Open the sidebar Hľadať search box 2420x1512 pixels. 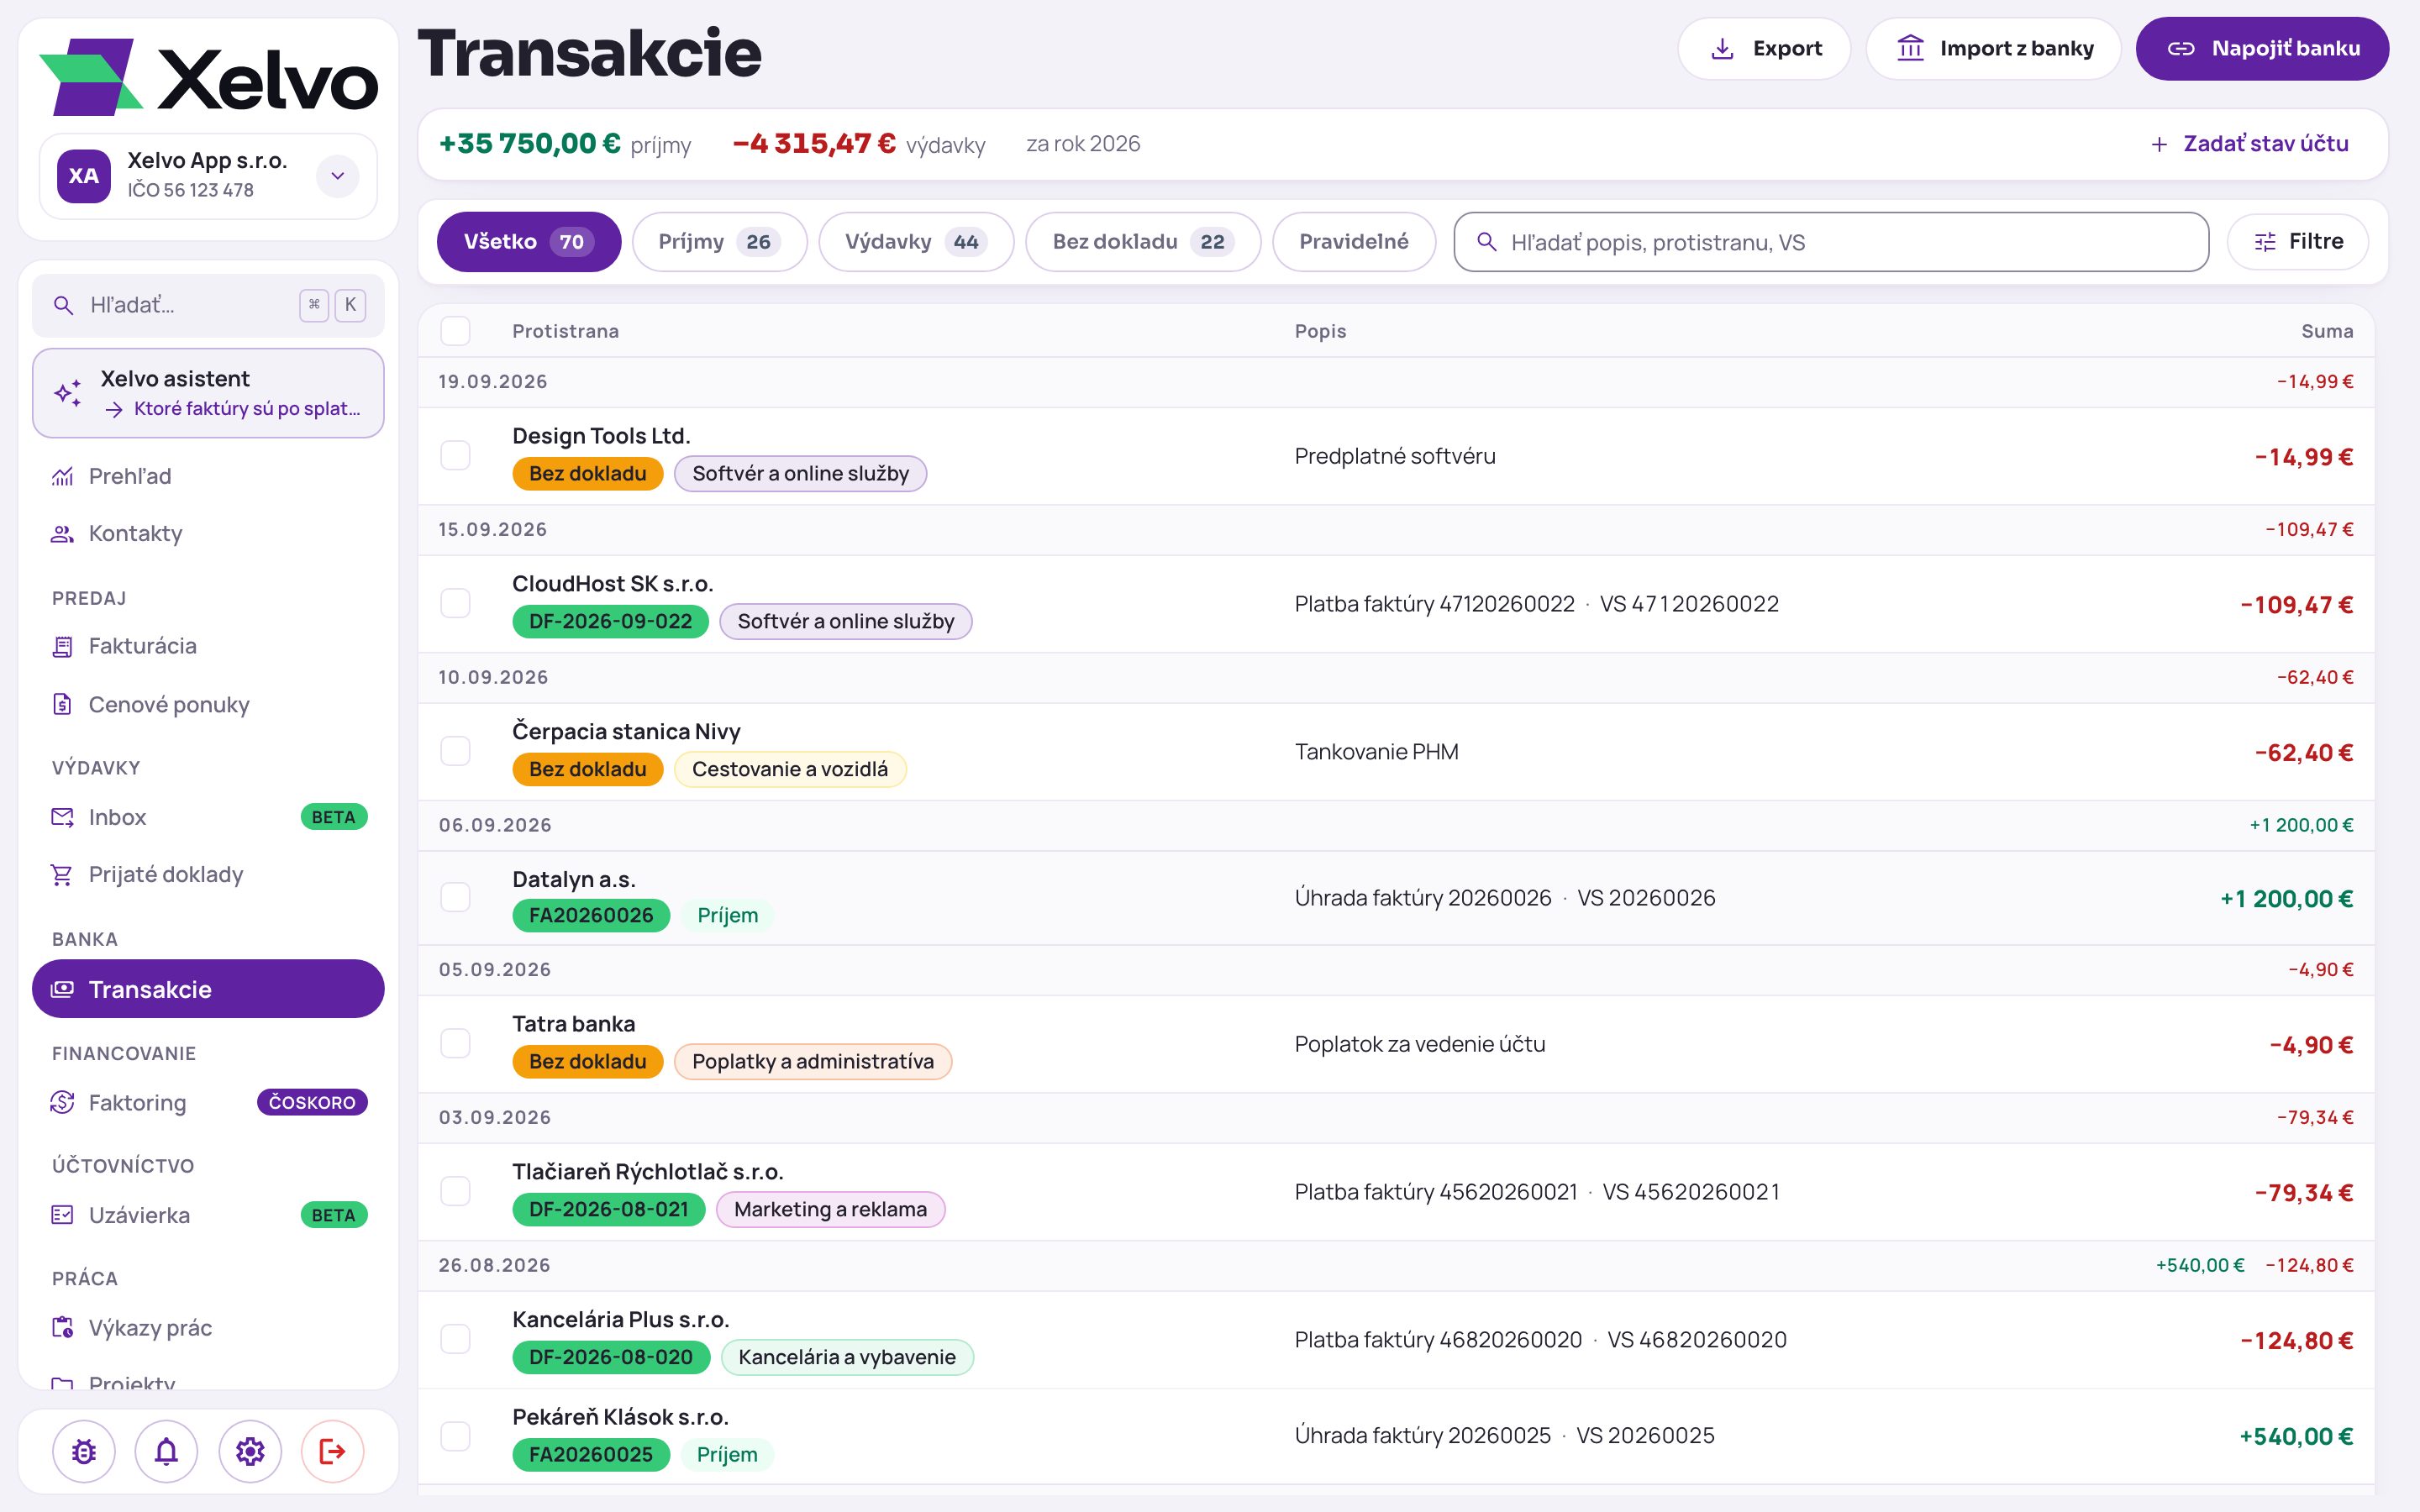tap(208, 305)
